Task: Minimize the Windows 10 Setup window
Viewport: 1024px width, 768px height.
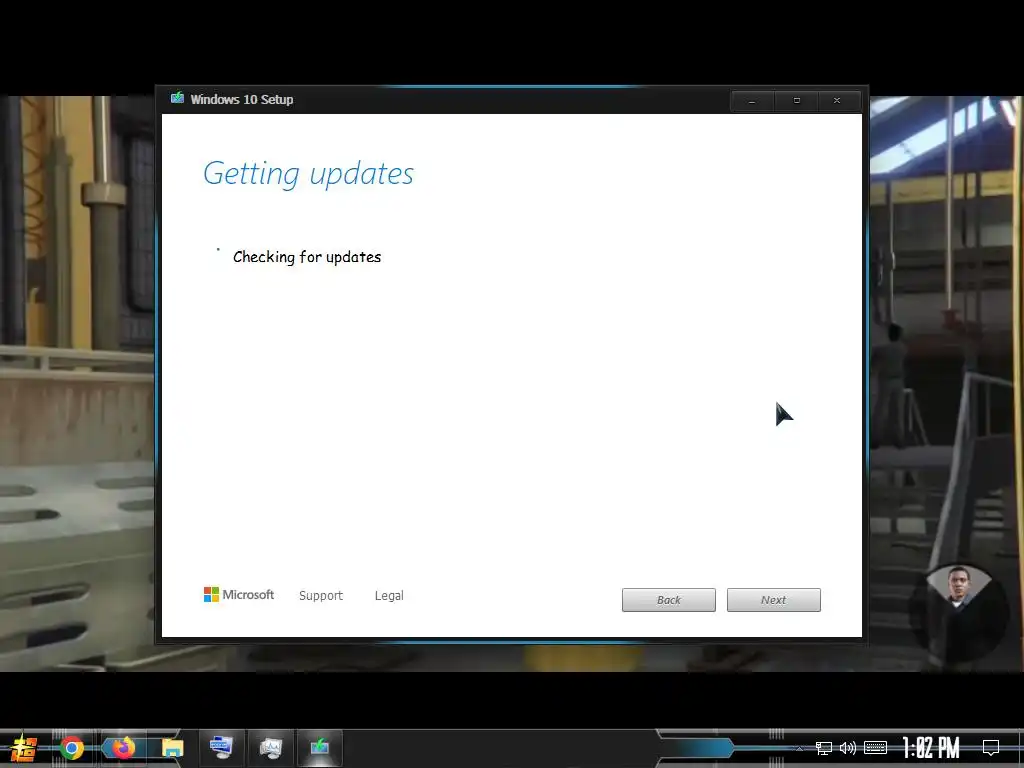Action: click(752, 101)
